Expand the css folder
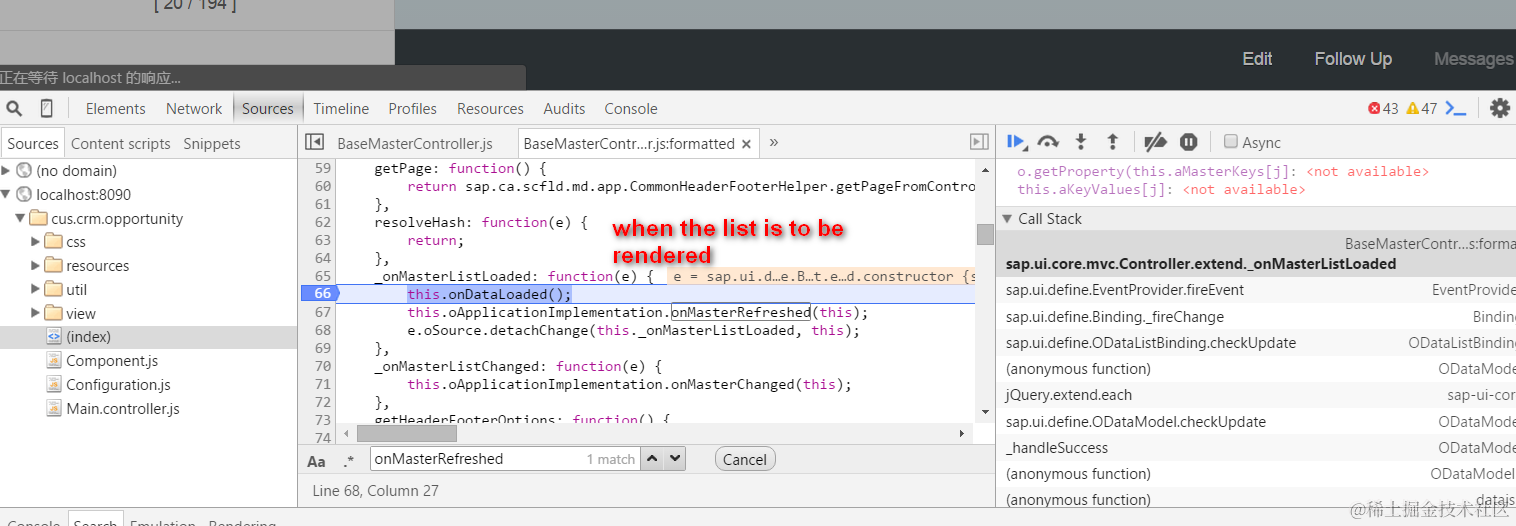The image size is (1516, 526). (36, 242)
